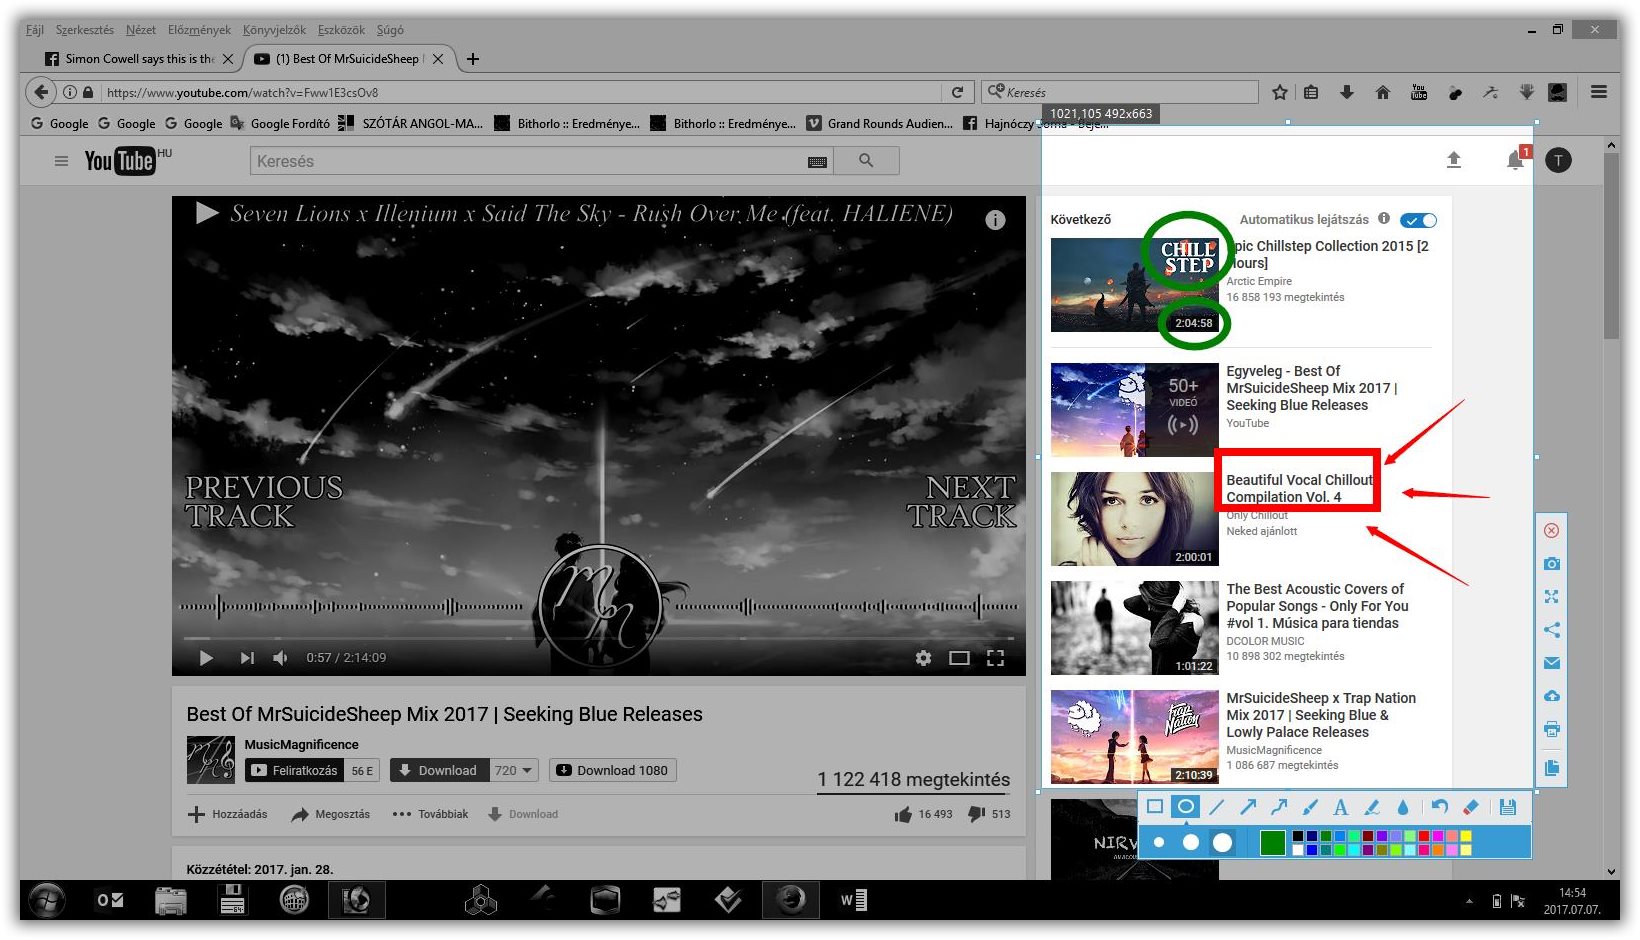Image resolution: width=1640 pixels, height=940 pixels.
Task: Open YouTube notifications bell
Action: (1516, 160)
